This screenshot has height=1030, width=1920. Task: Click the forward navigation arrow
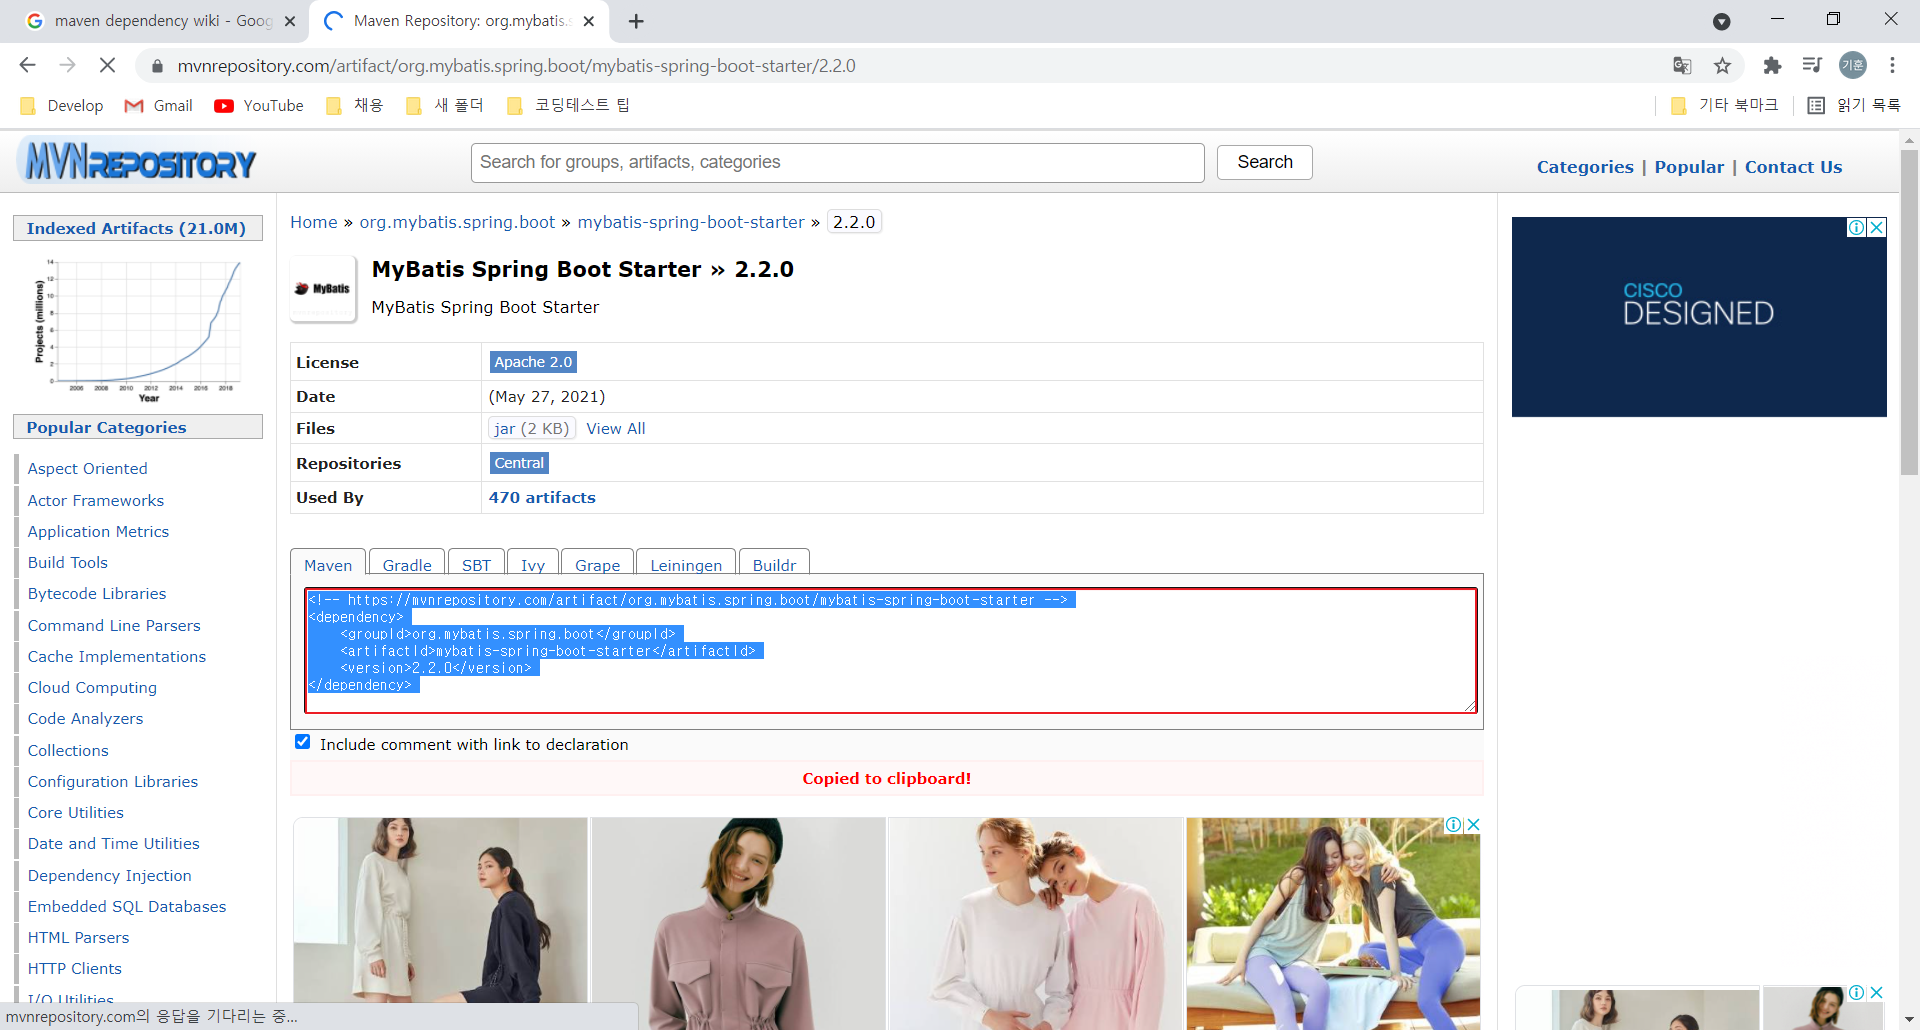point(67,65)
